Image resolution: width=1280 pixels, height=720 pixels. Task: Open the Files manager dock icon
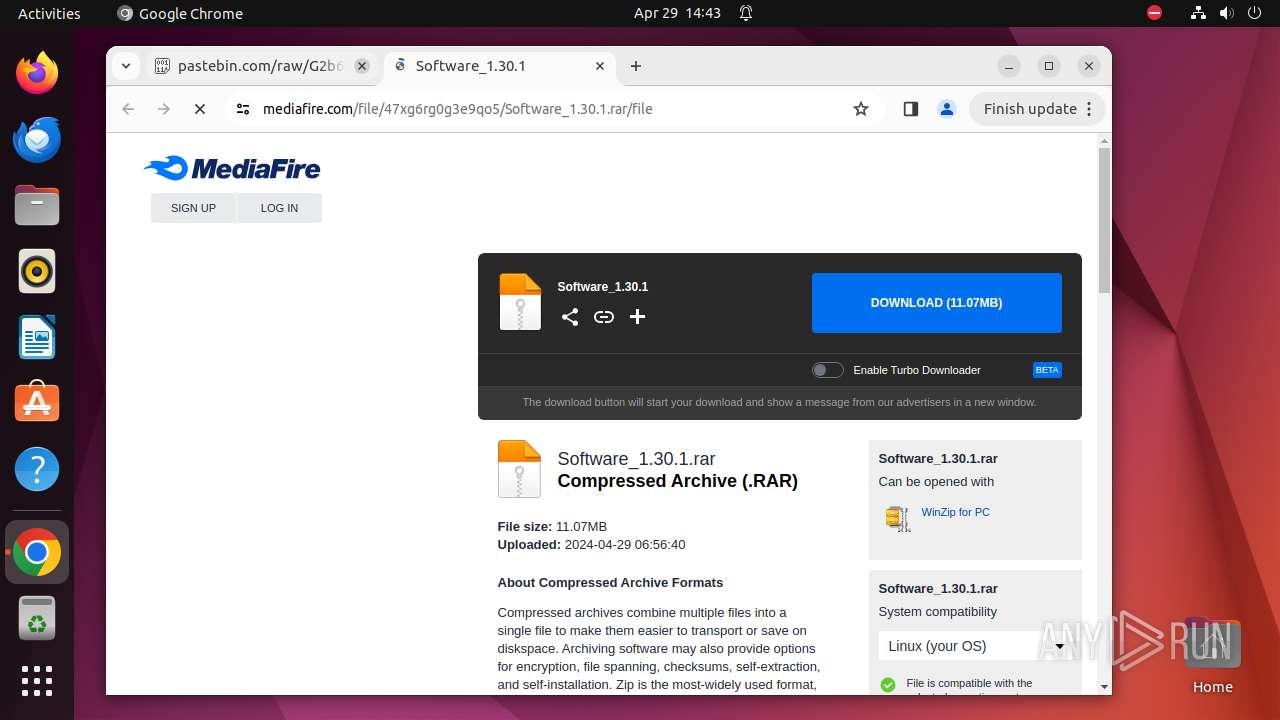pos(37,205)
